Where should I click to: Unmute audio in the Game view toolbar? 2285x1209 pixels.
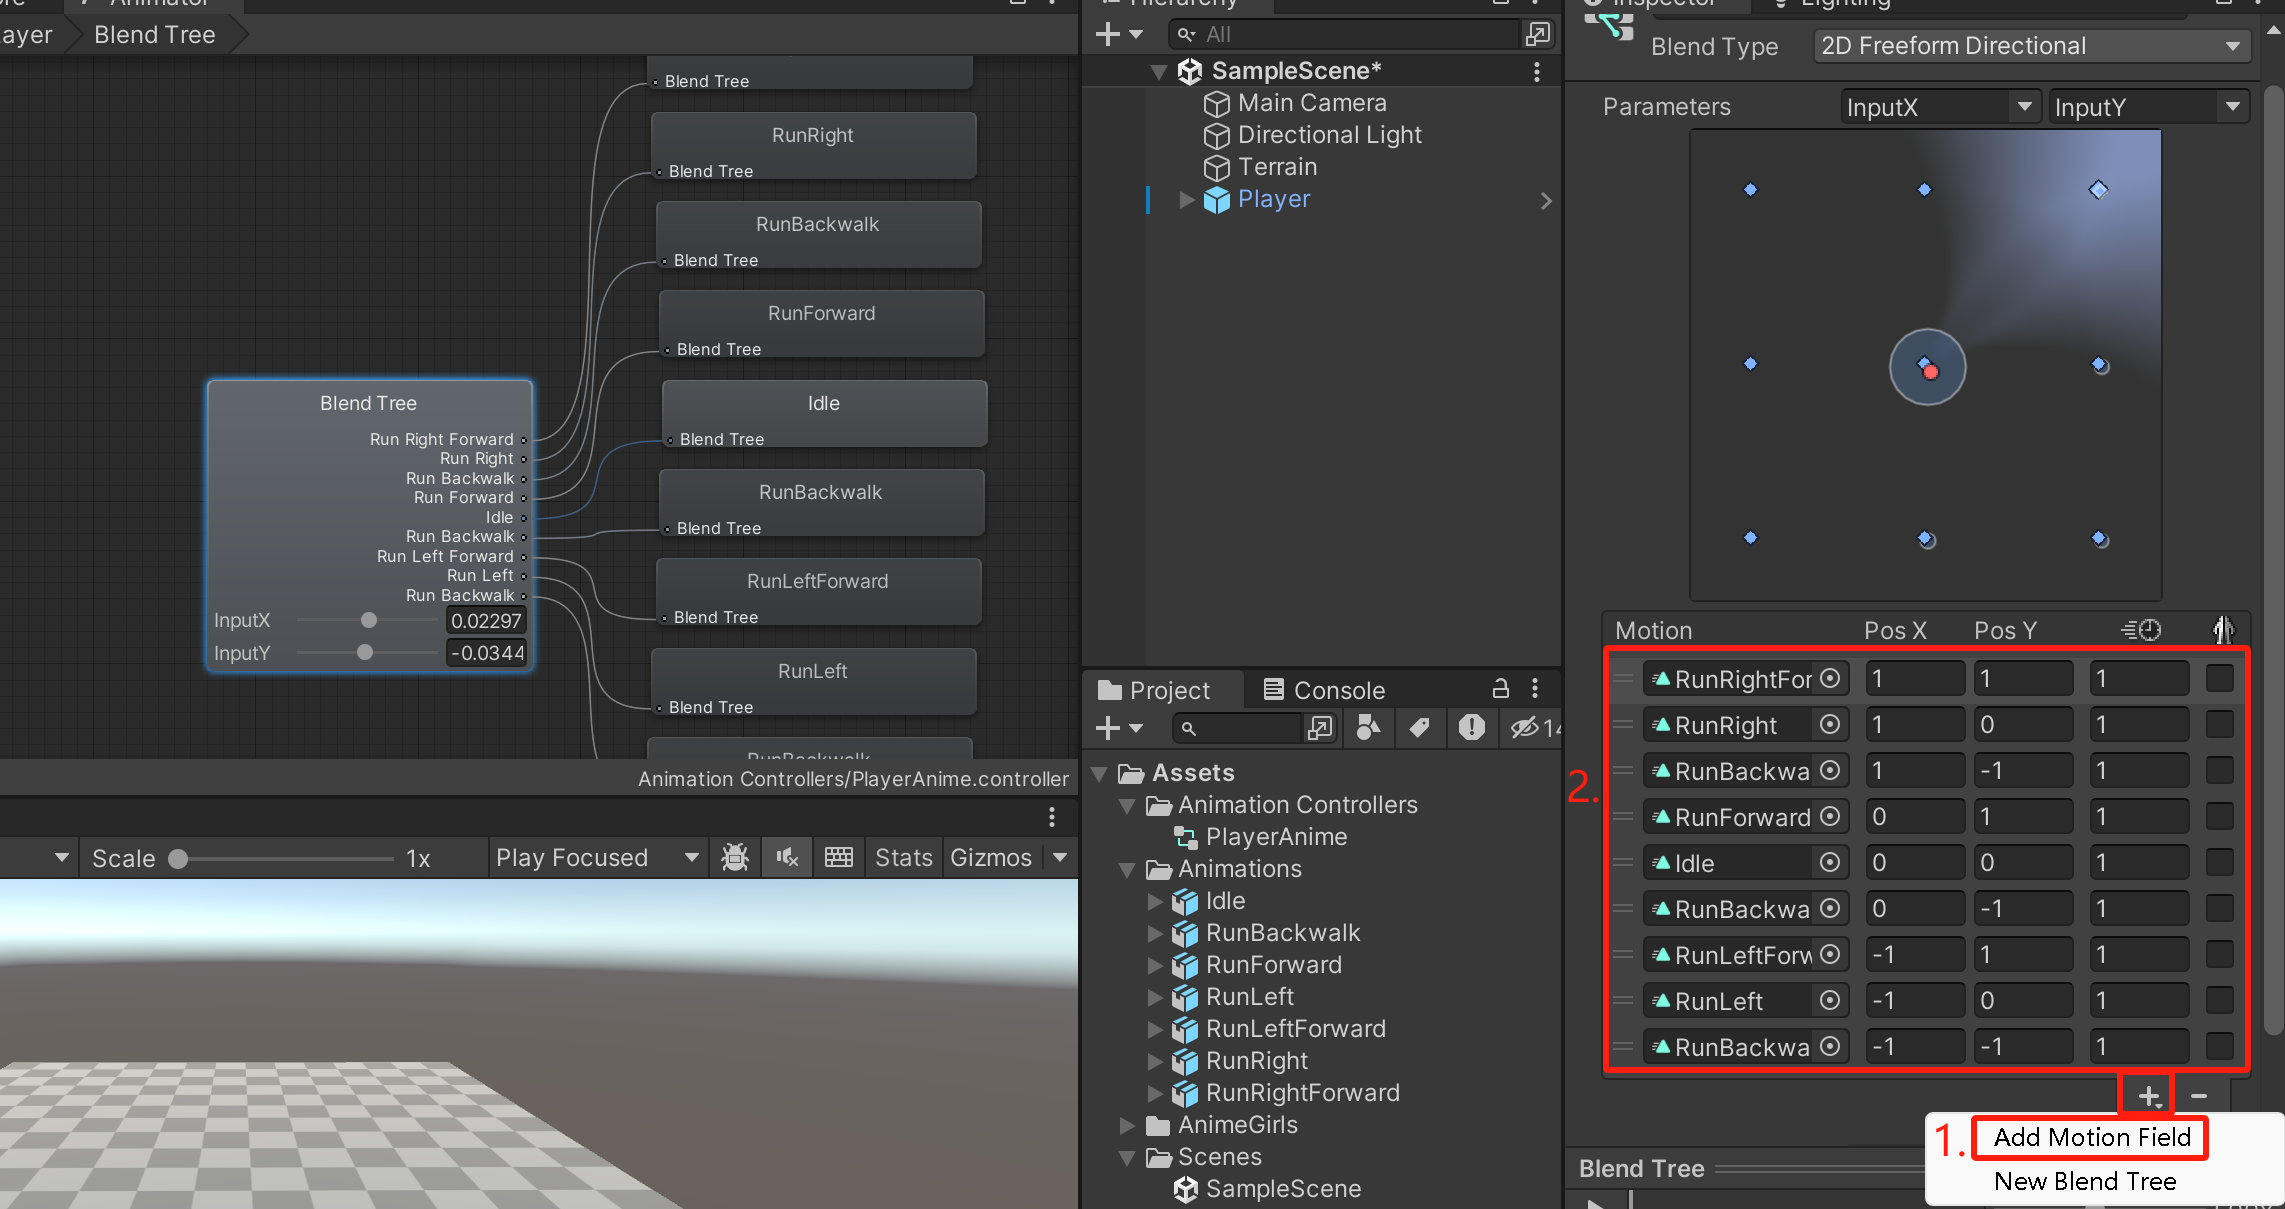[x=787, y=857]
